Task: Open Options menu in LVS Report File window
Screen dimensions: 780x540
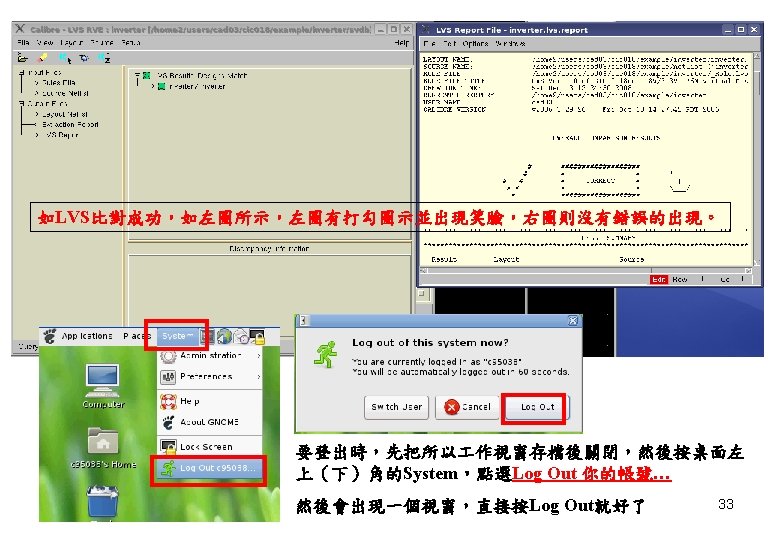Action: click(476, 44)
